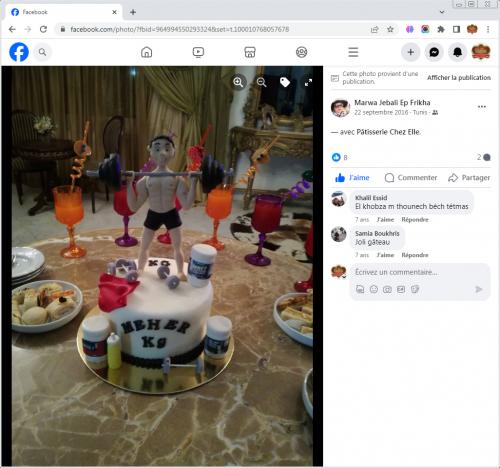Open the tab search chevron
Viewport: 500px width, 468px height.
click(x=442, y=12)
